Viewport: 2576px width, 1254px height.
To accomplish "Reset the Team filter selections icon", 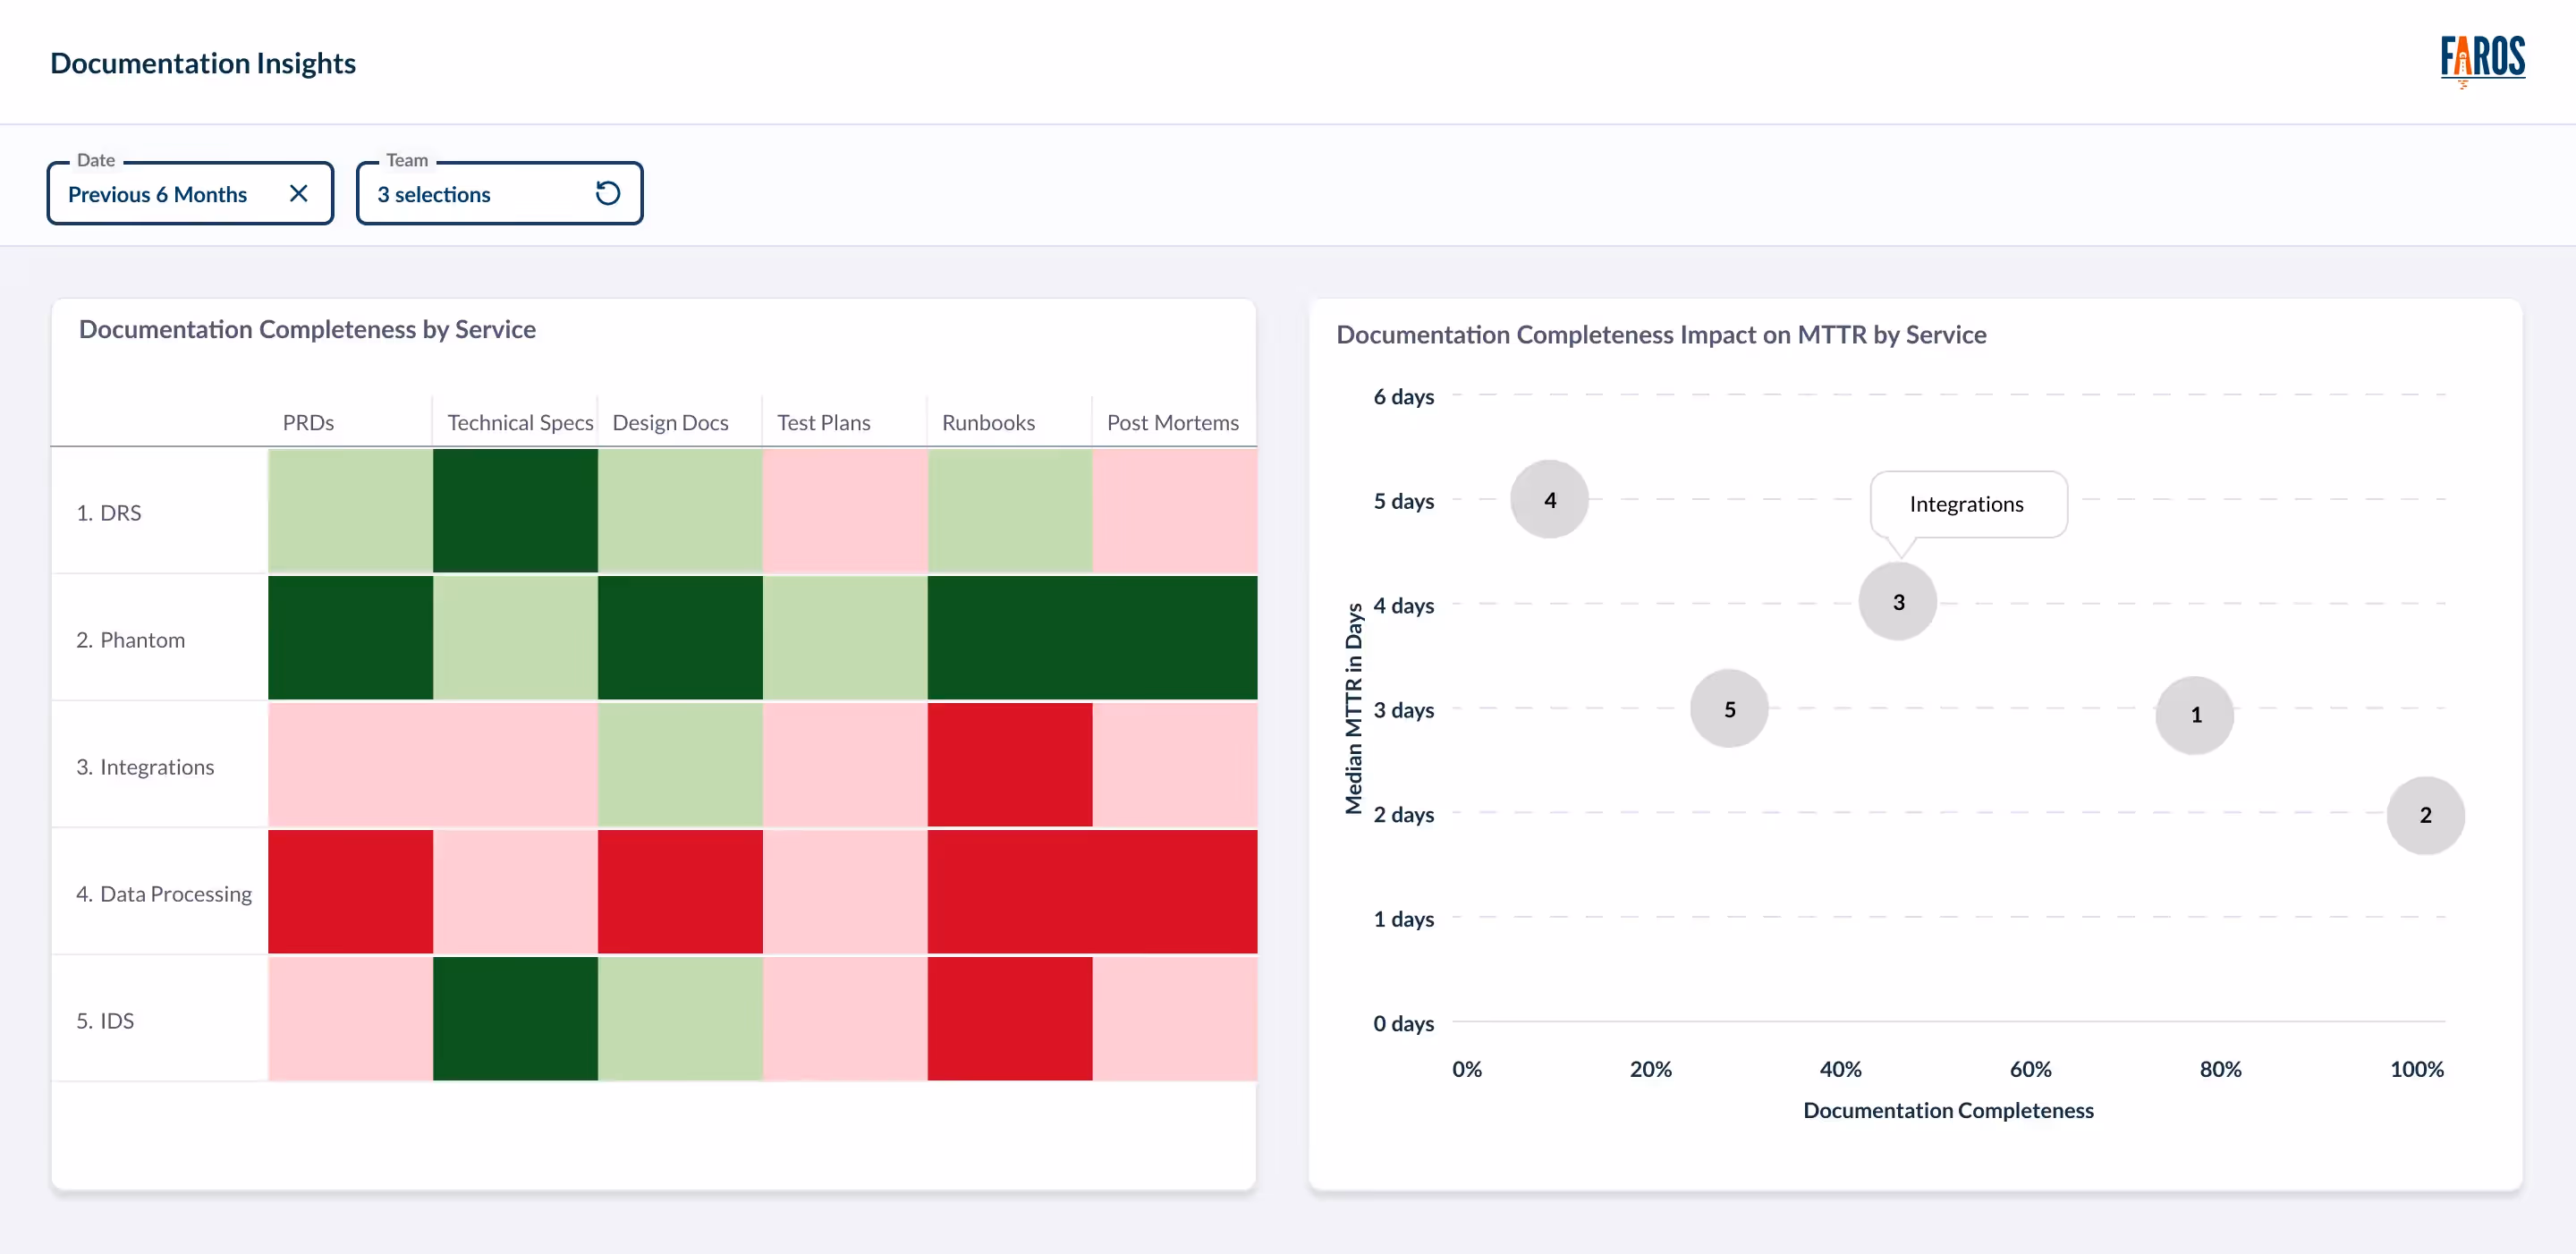I will coord(607,194).
